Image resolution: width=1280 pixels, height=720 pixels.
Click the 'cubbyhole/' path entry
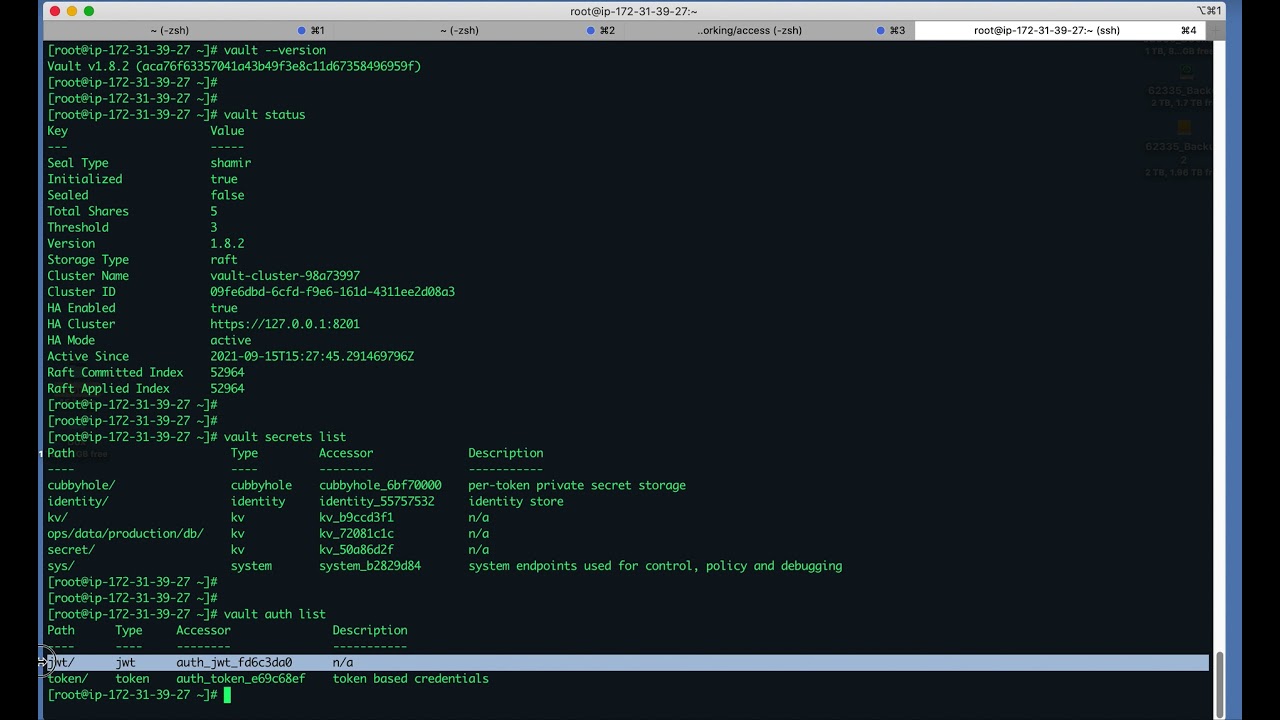click(81, 485)
